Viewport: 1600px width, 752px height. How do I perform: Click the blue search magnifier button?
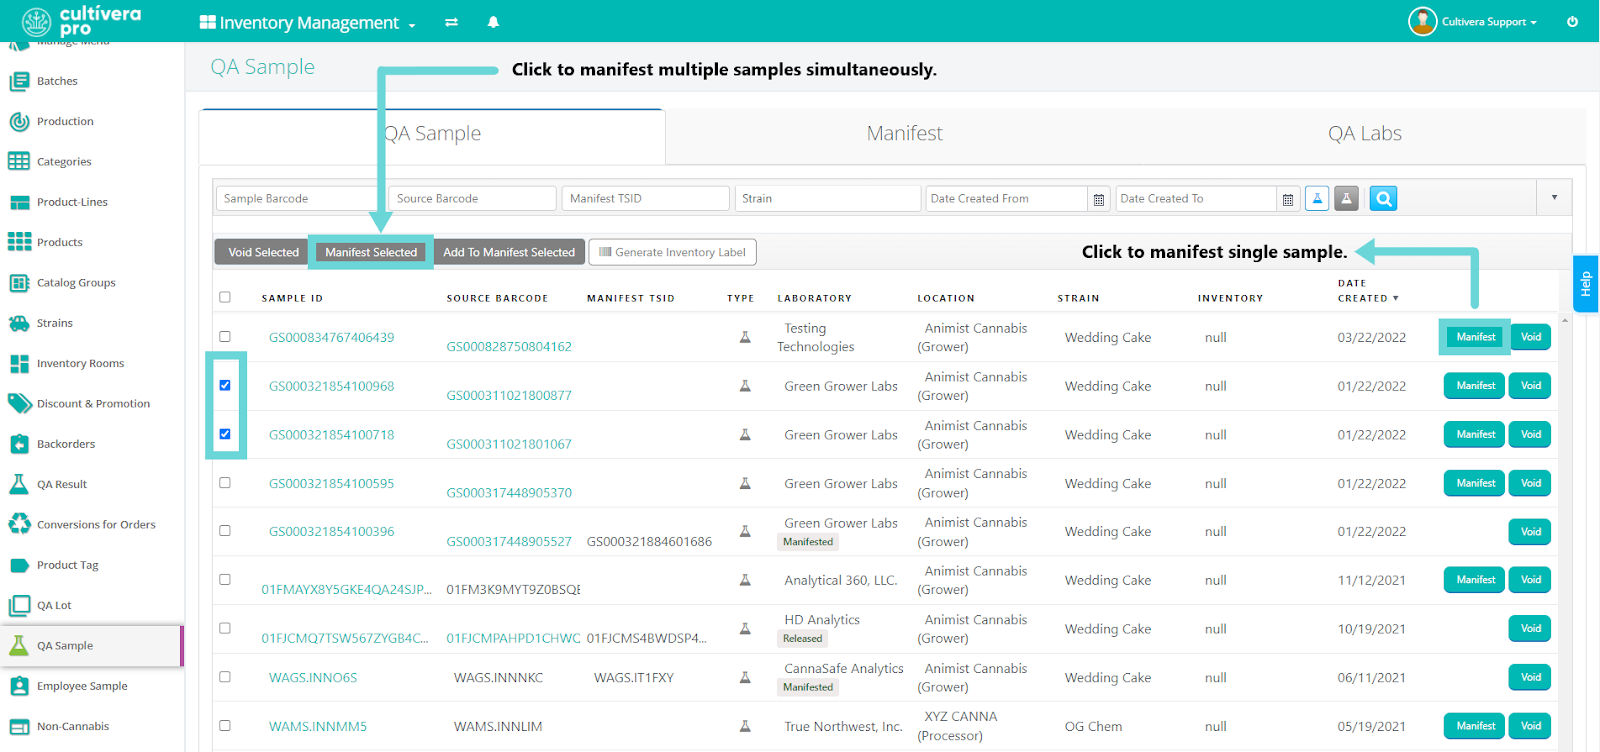pos(1383,199)
